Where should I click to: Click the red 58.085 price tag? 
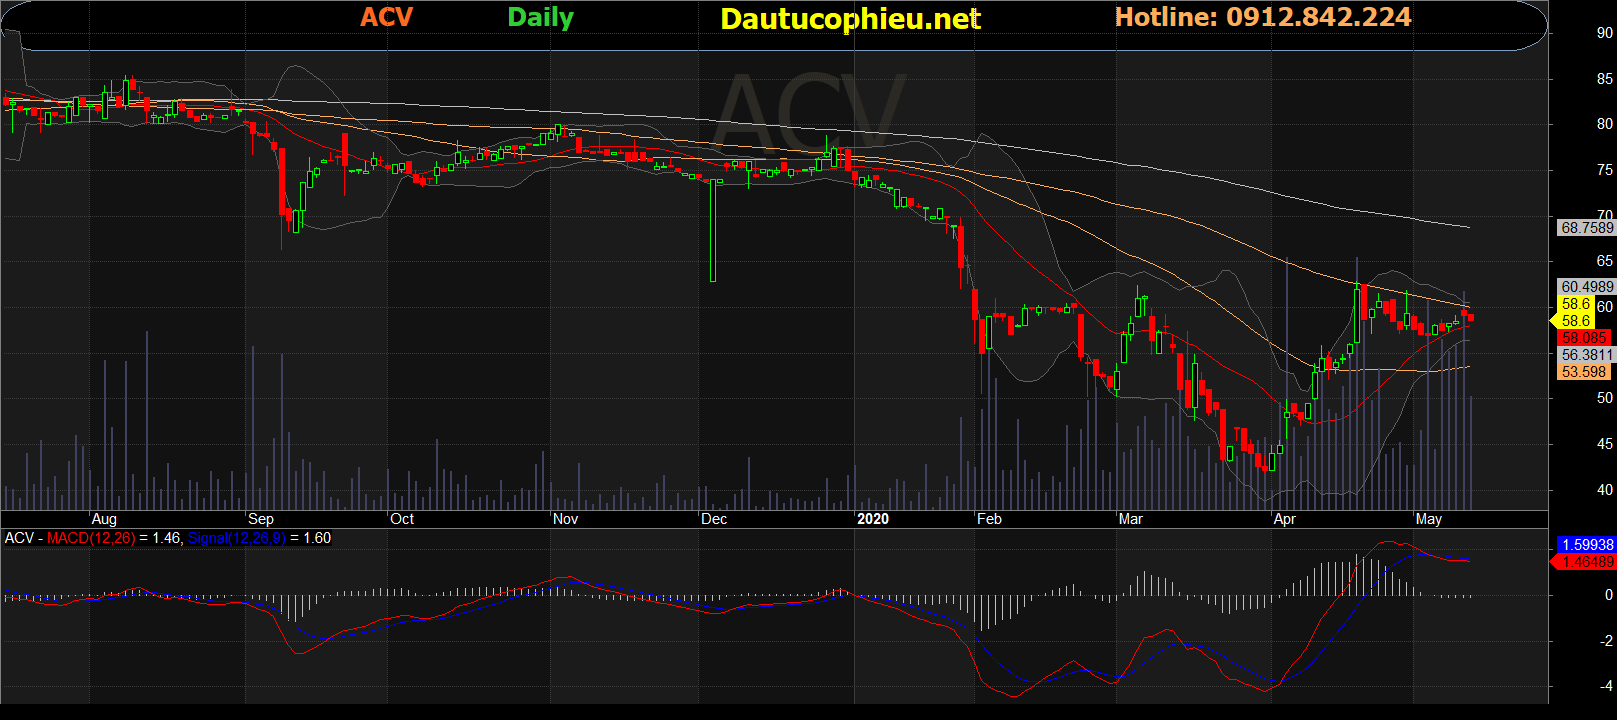[1584, 338]
